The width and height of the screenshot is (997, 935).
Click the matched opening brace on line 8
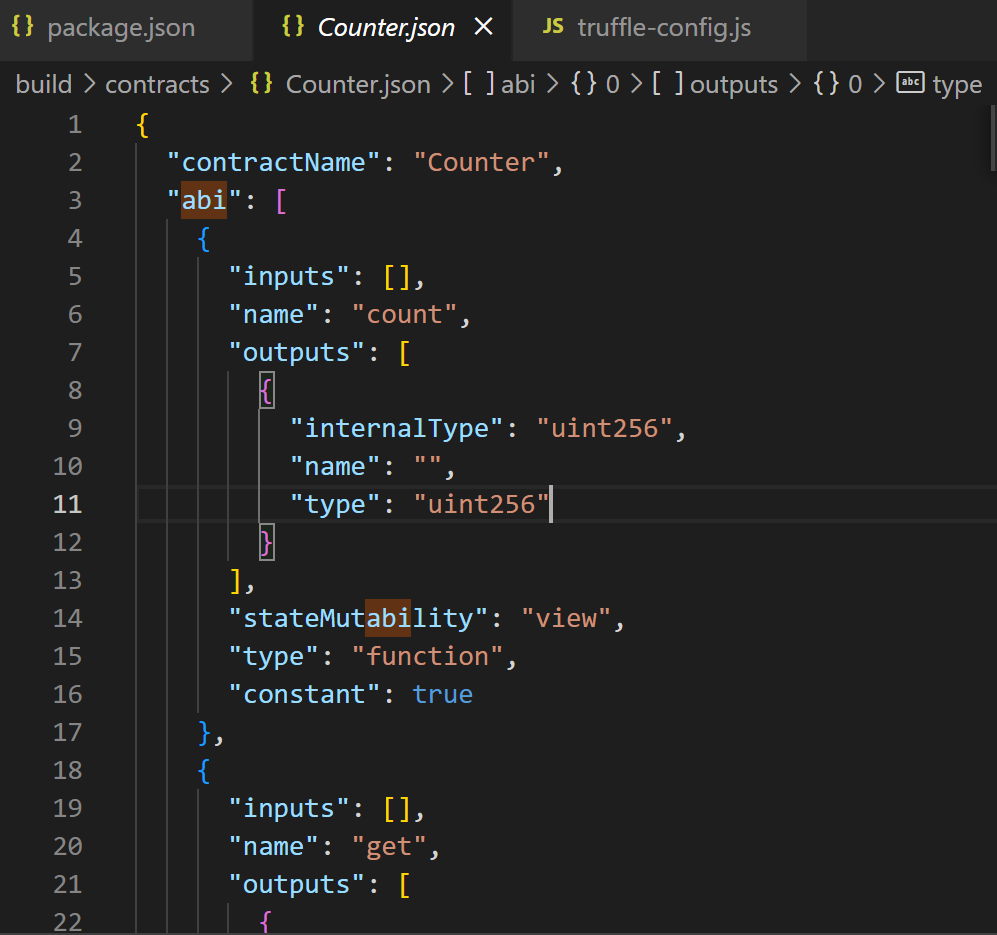[x=266, y=391]
